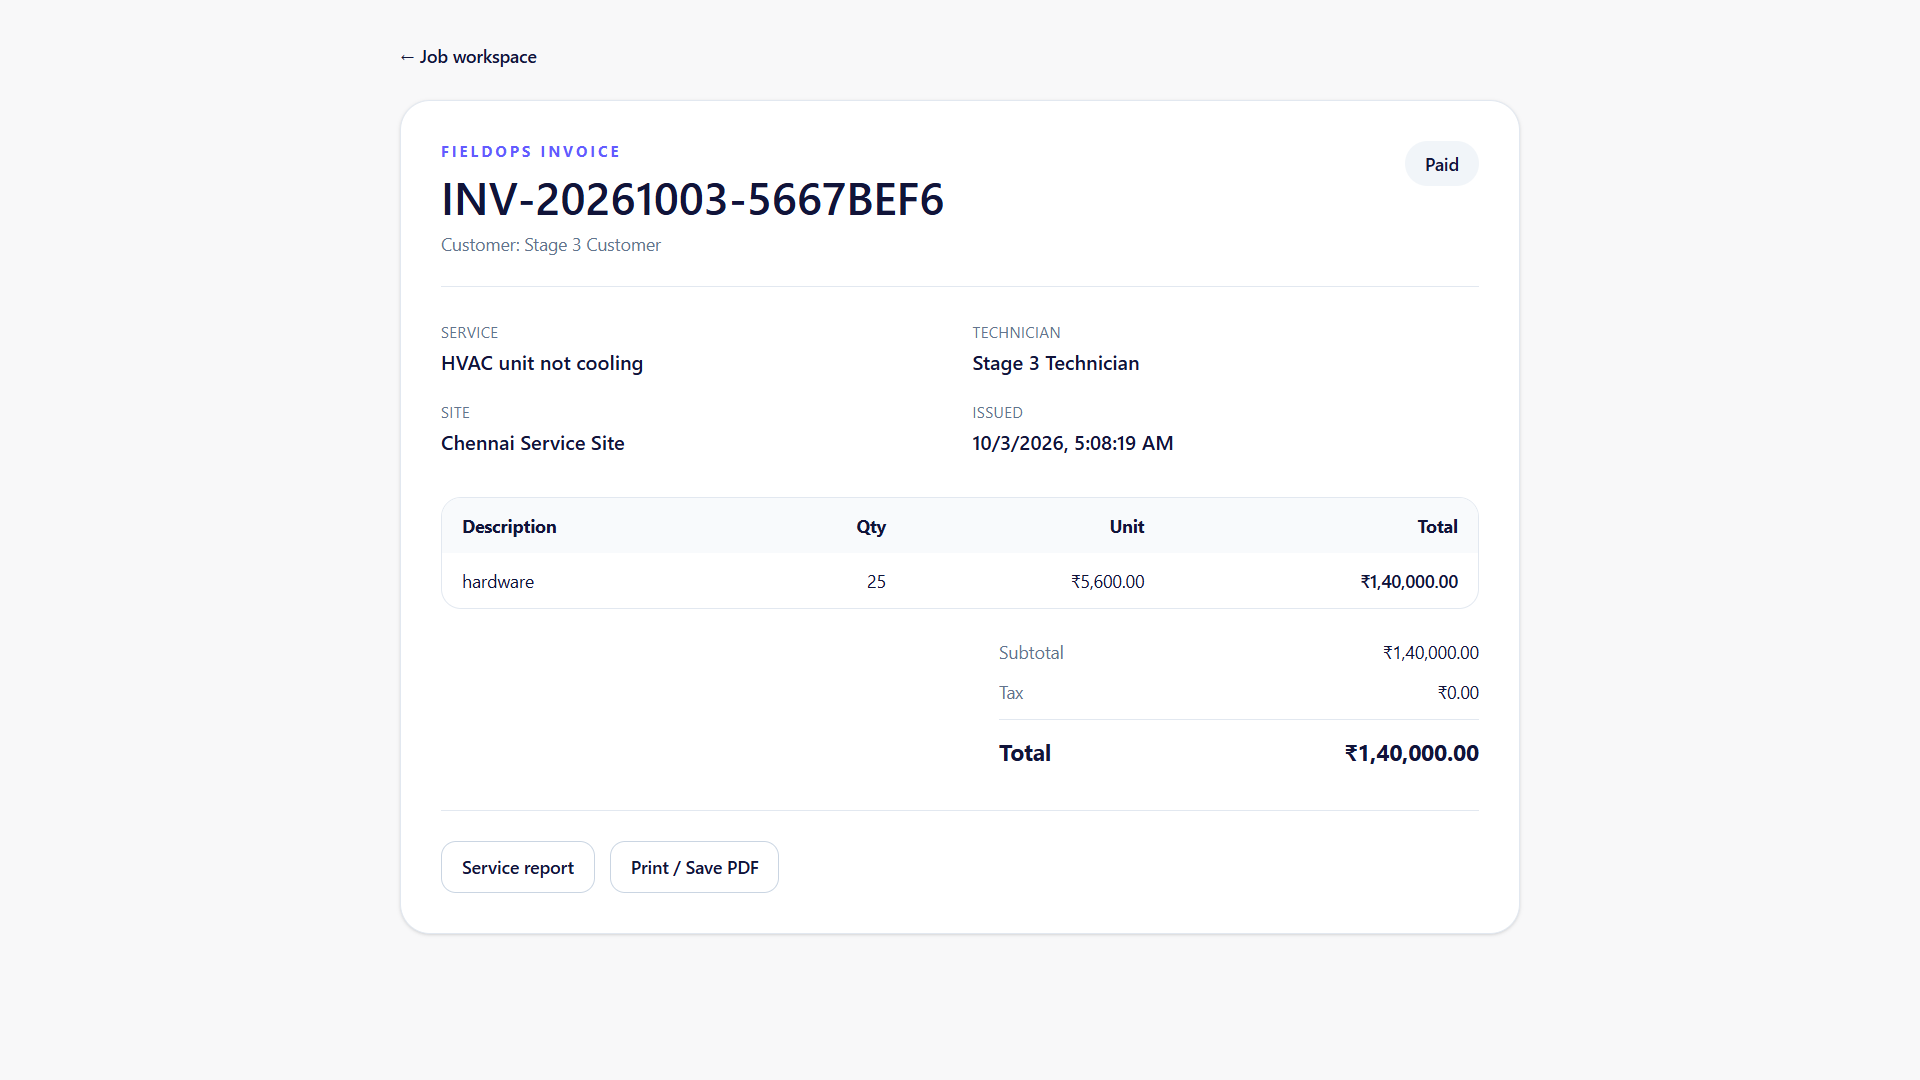The image size is (1920, 1080).
Task: Click the TECHNICIAN field label
Action: (1016, 333)
